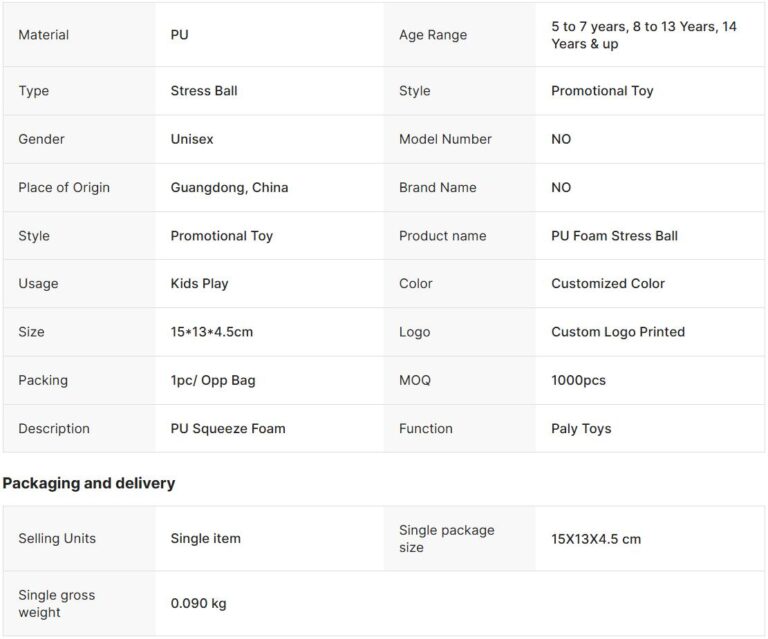
Task: Select the '0.090 kg' gross weight value
Action: coord(199,604)
